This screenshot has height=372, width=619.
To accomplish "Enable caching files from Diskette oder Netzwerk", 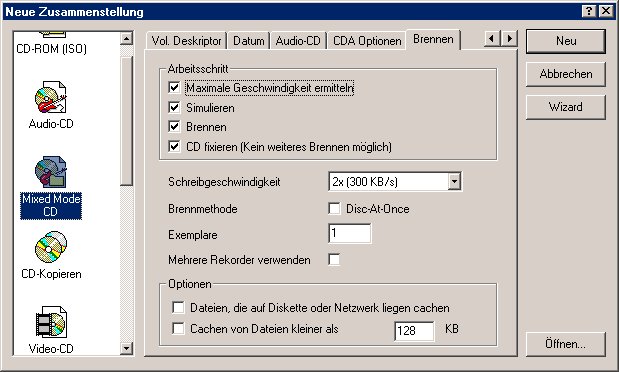I will pyautogui.click(x=178, y=308).
